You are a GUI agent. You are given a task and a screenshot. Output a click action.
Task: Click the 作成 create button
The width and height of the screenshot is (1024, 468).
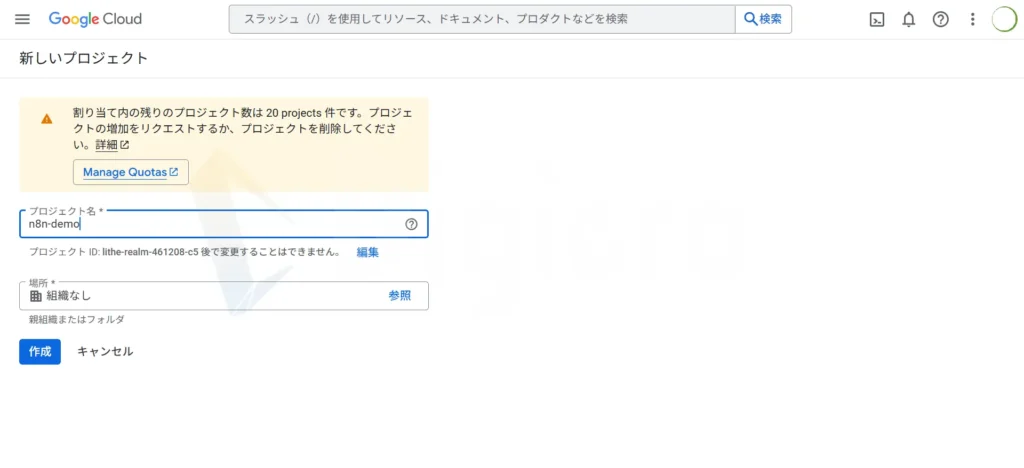[40, 351]
